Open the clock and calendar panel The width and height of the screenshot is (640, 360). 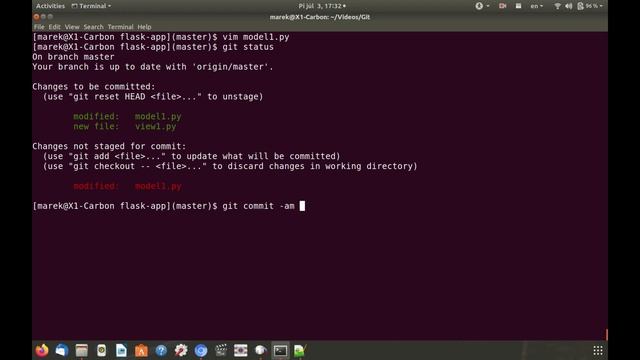coord(322,6)
